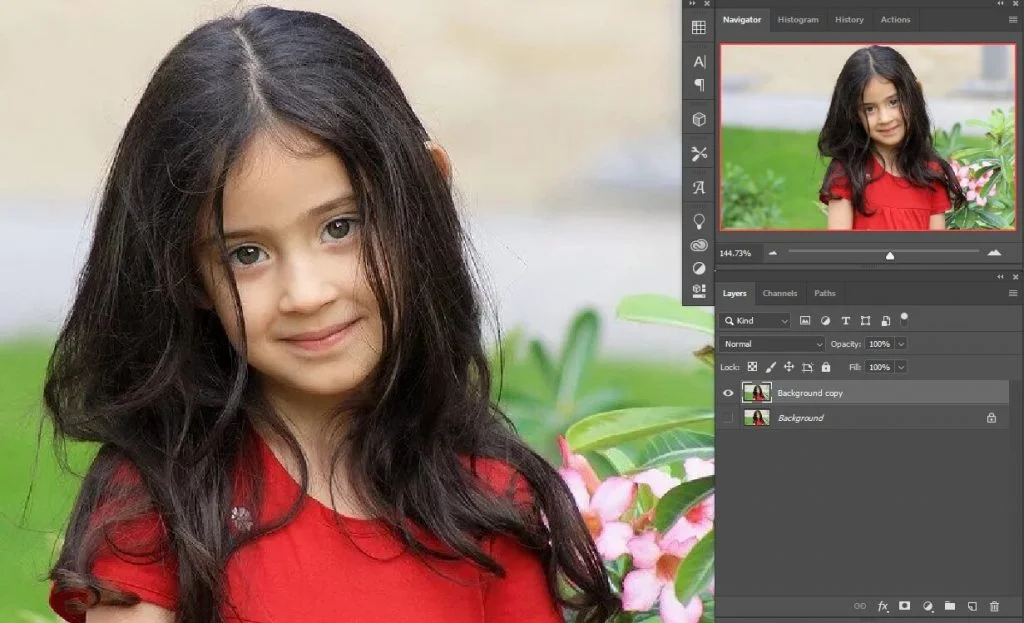Open the Adjustments panel icon
Screen dimensions: 1024x623
pos(699,268)
